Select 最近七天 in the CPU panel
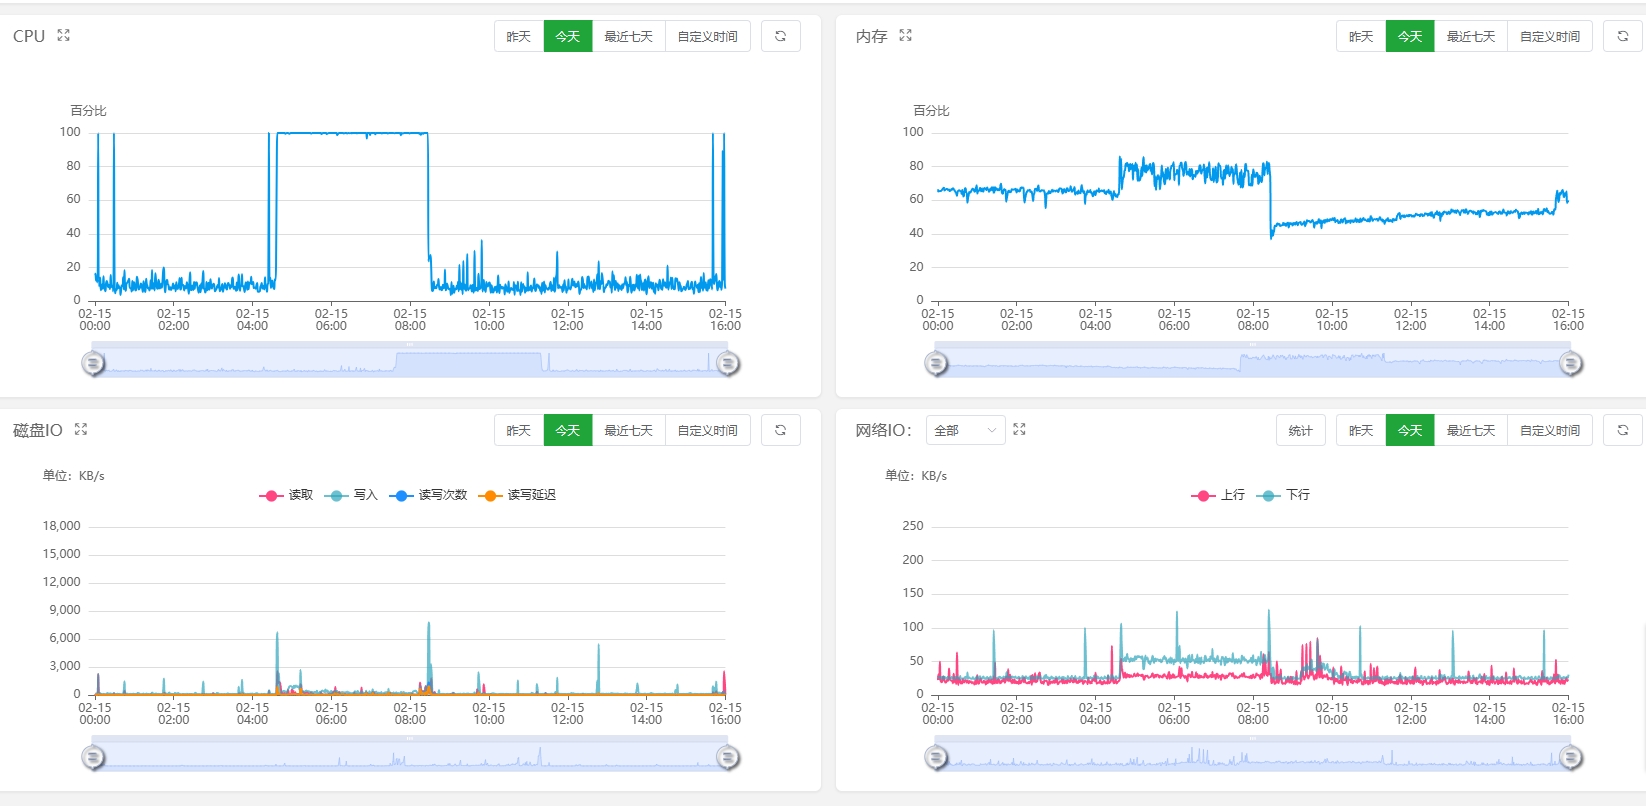1646x806 pixels. point(629,36)
